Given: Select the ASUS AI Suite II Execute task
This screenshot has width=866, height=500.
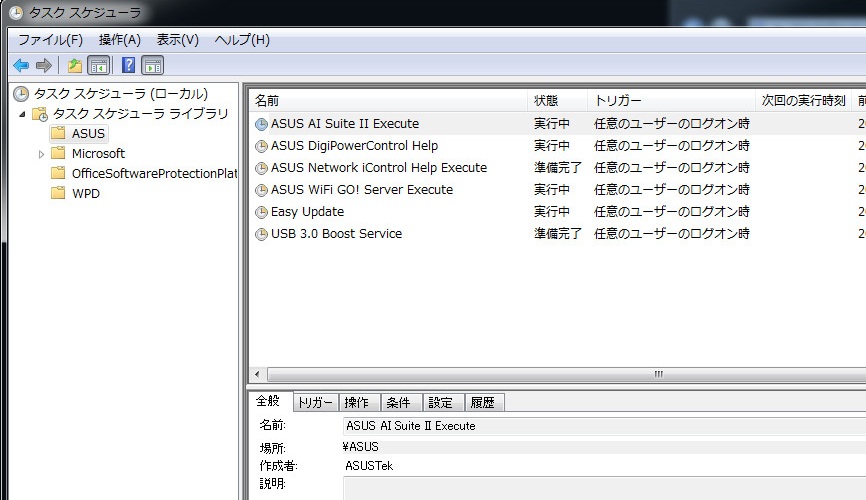Looking at the screenshot, I should coord(345,124).
